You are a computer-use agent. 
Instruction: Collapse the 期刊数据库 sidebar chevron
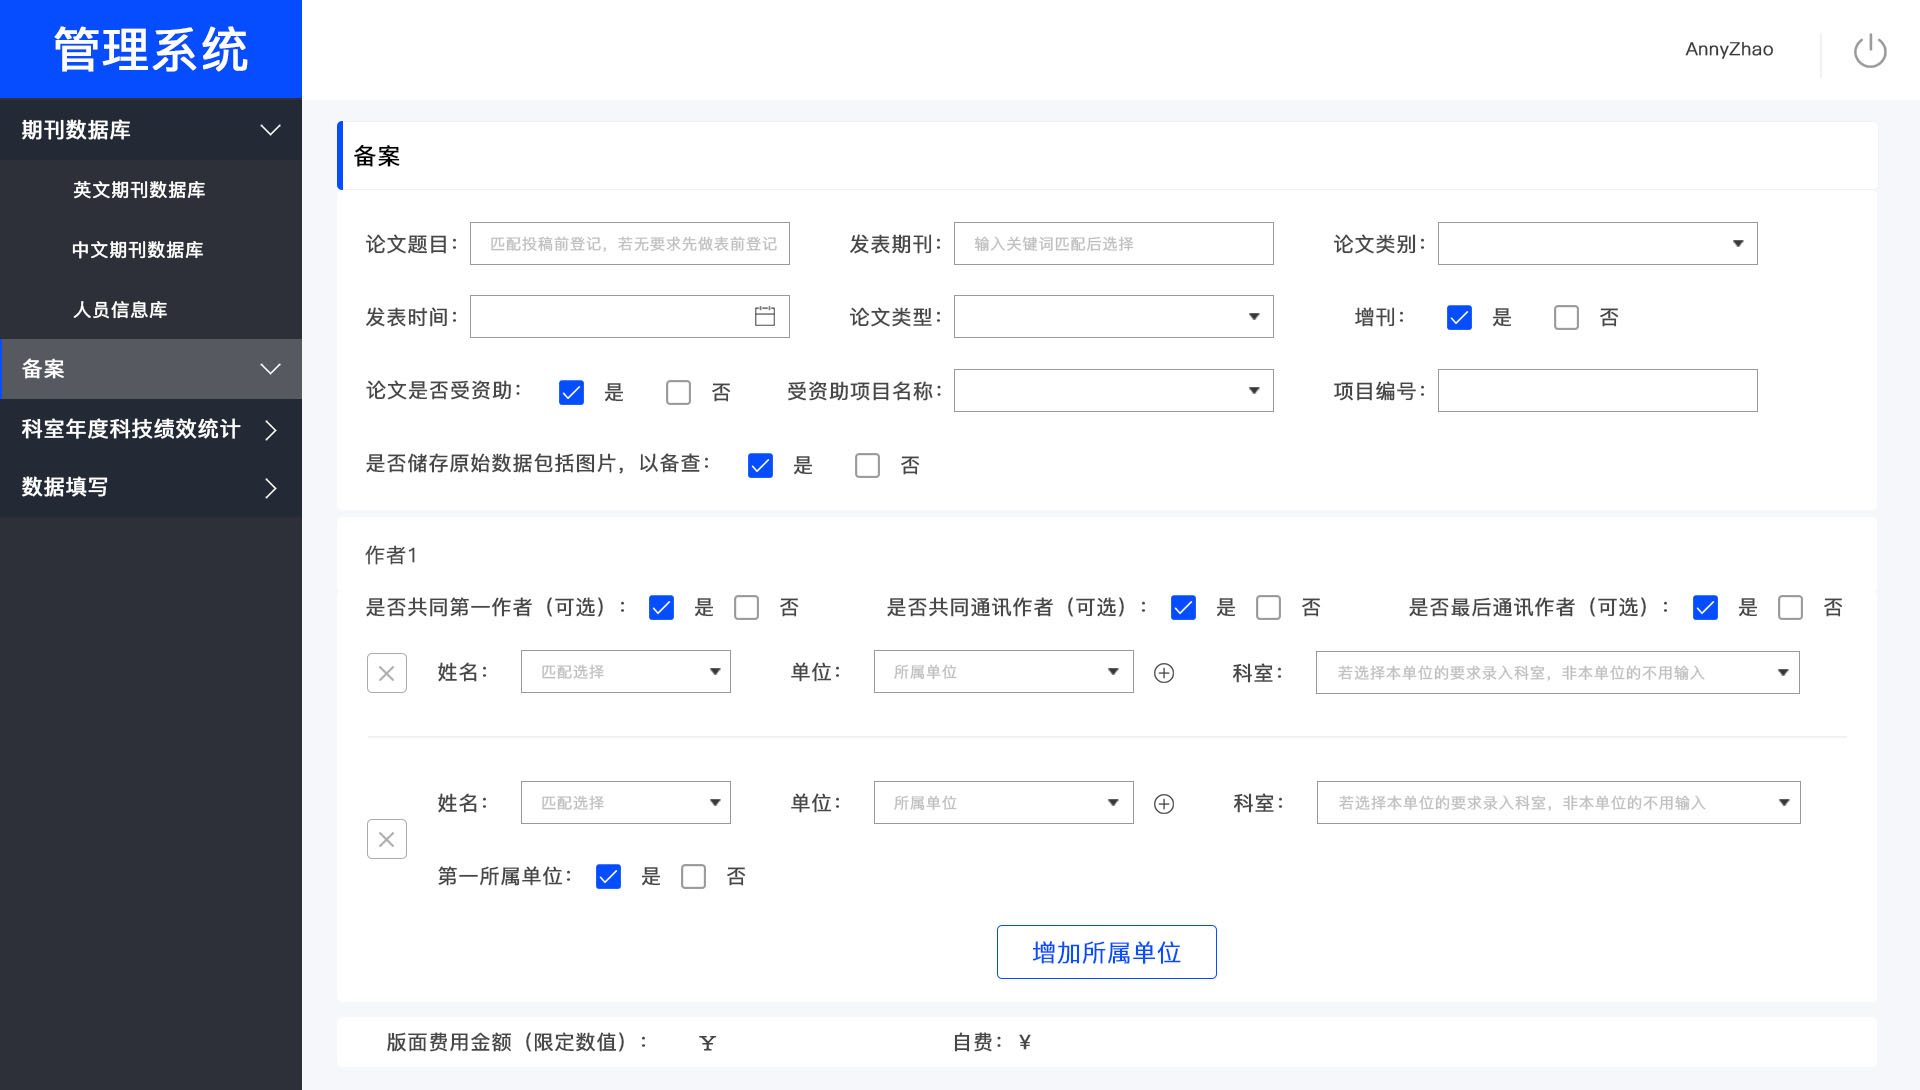(270, 130)
